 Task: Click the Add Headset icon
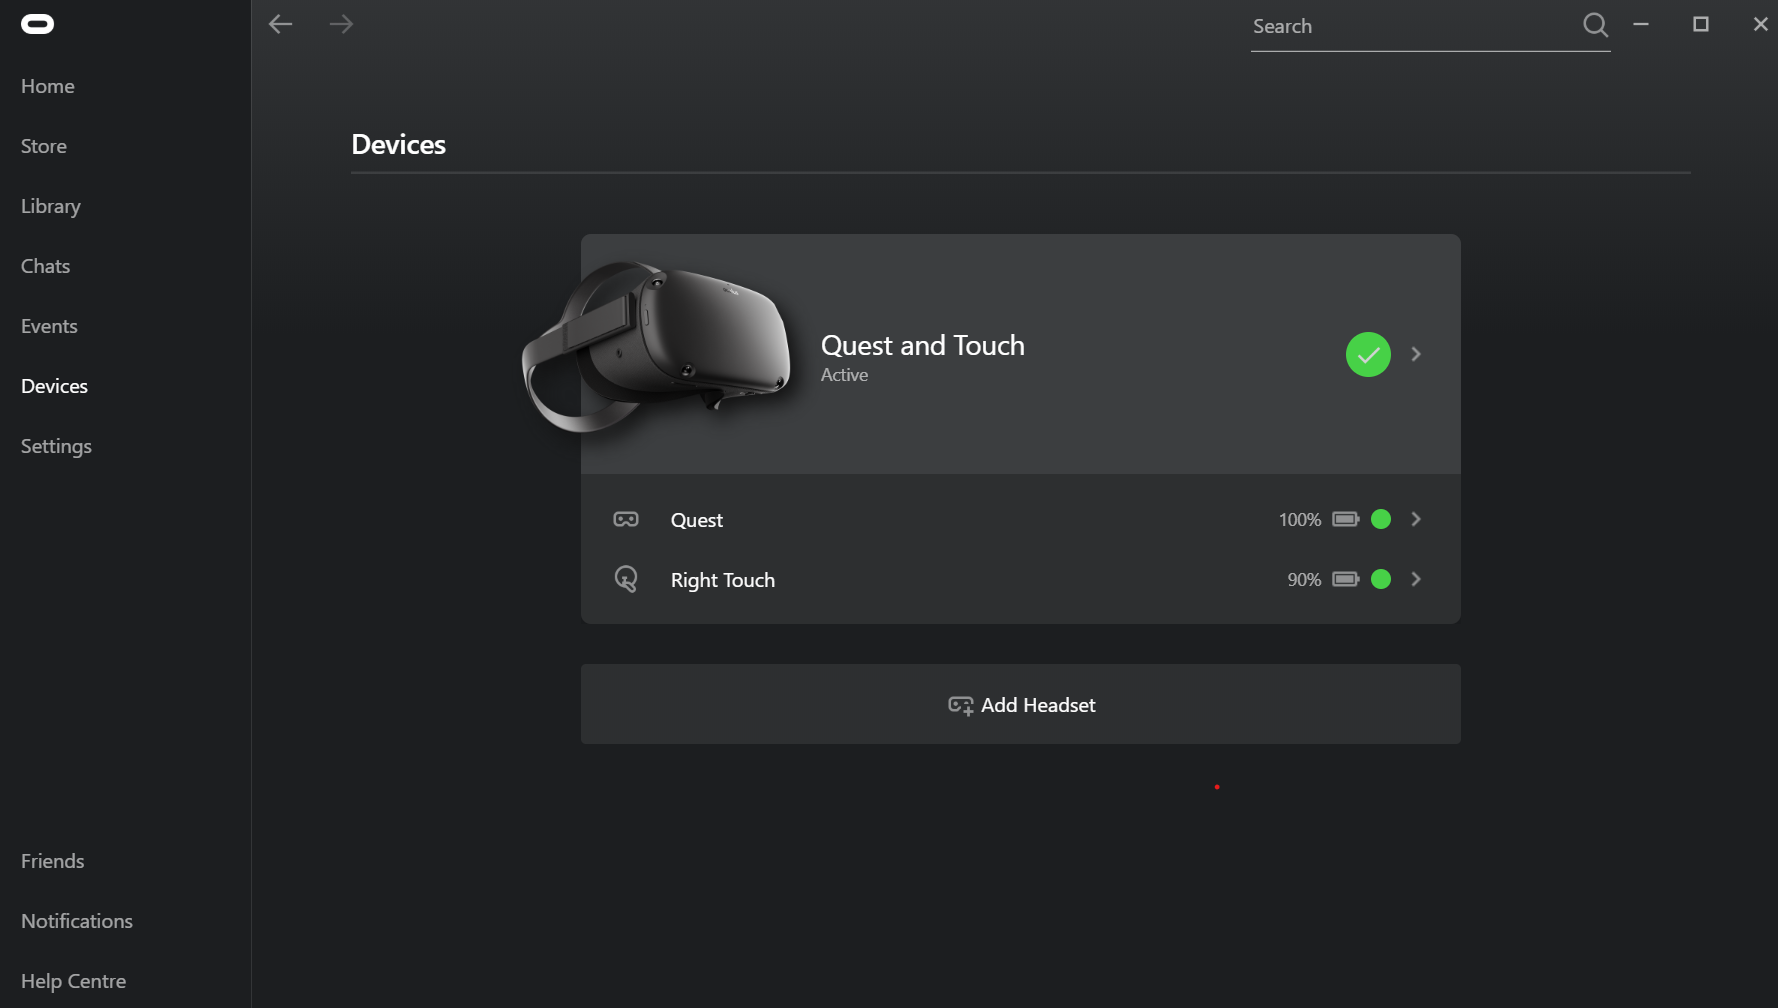click(x=960, y=704)
